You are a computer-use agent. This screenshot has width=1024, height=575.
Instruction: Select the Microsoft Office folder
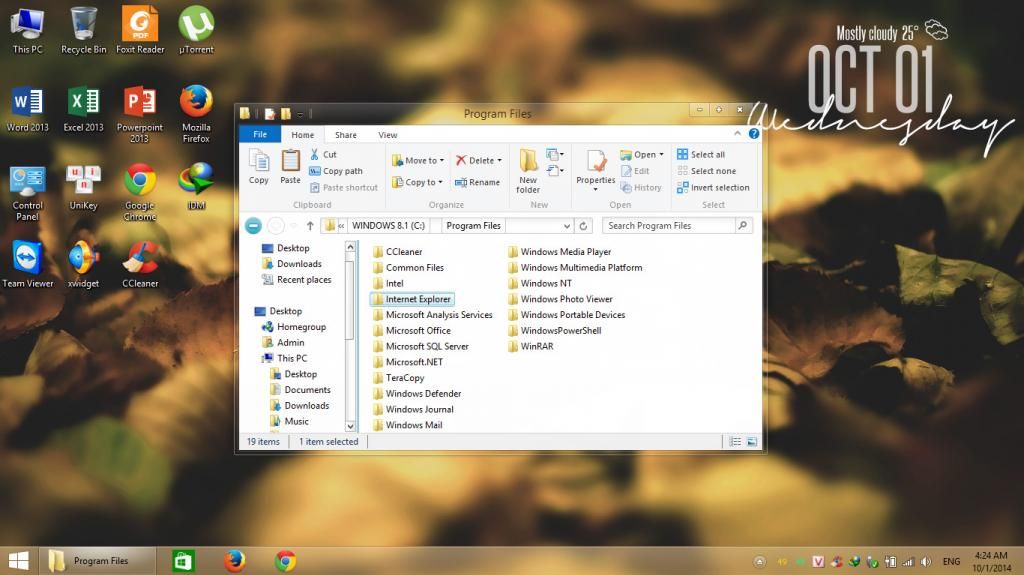(x=412, y=331)
